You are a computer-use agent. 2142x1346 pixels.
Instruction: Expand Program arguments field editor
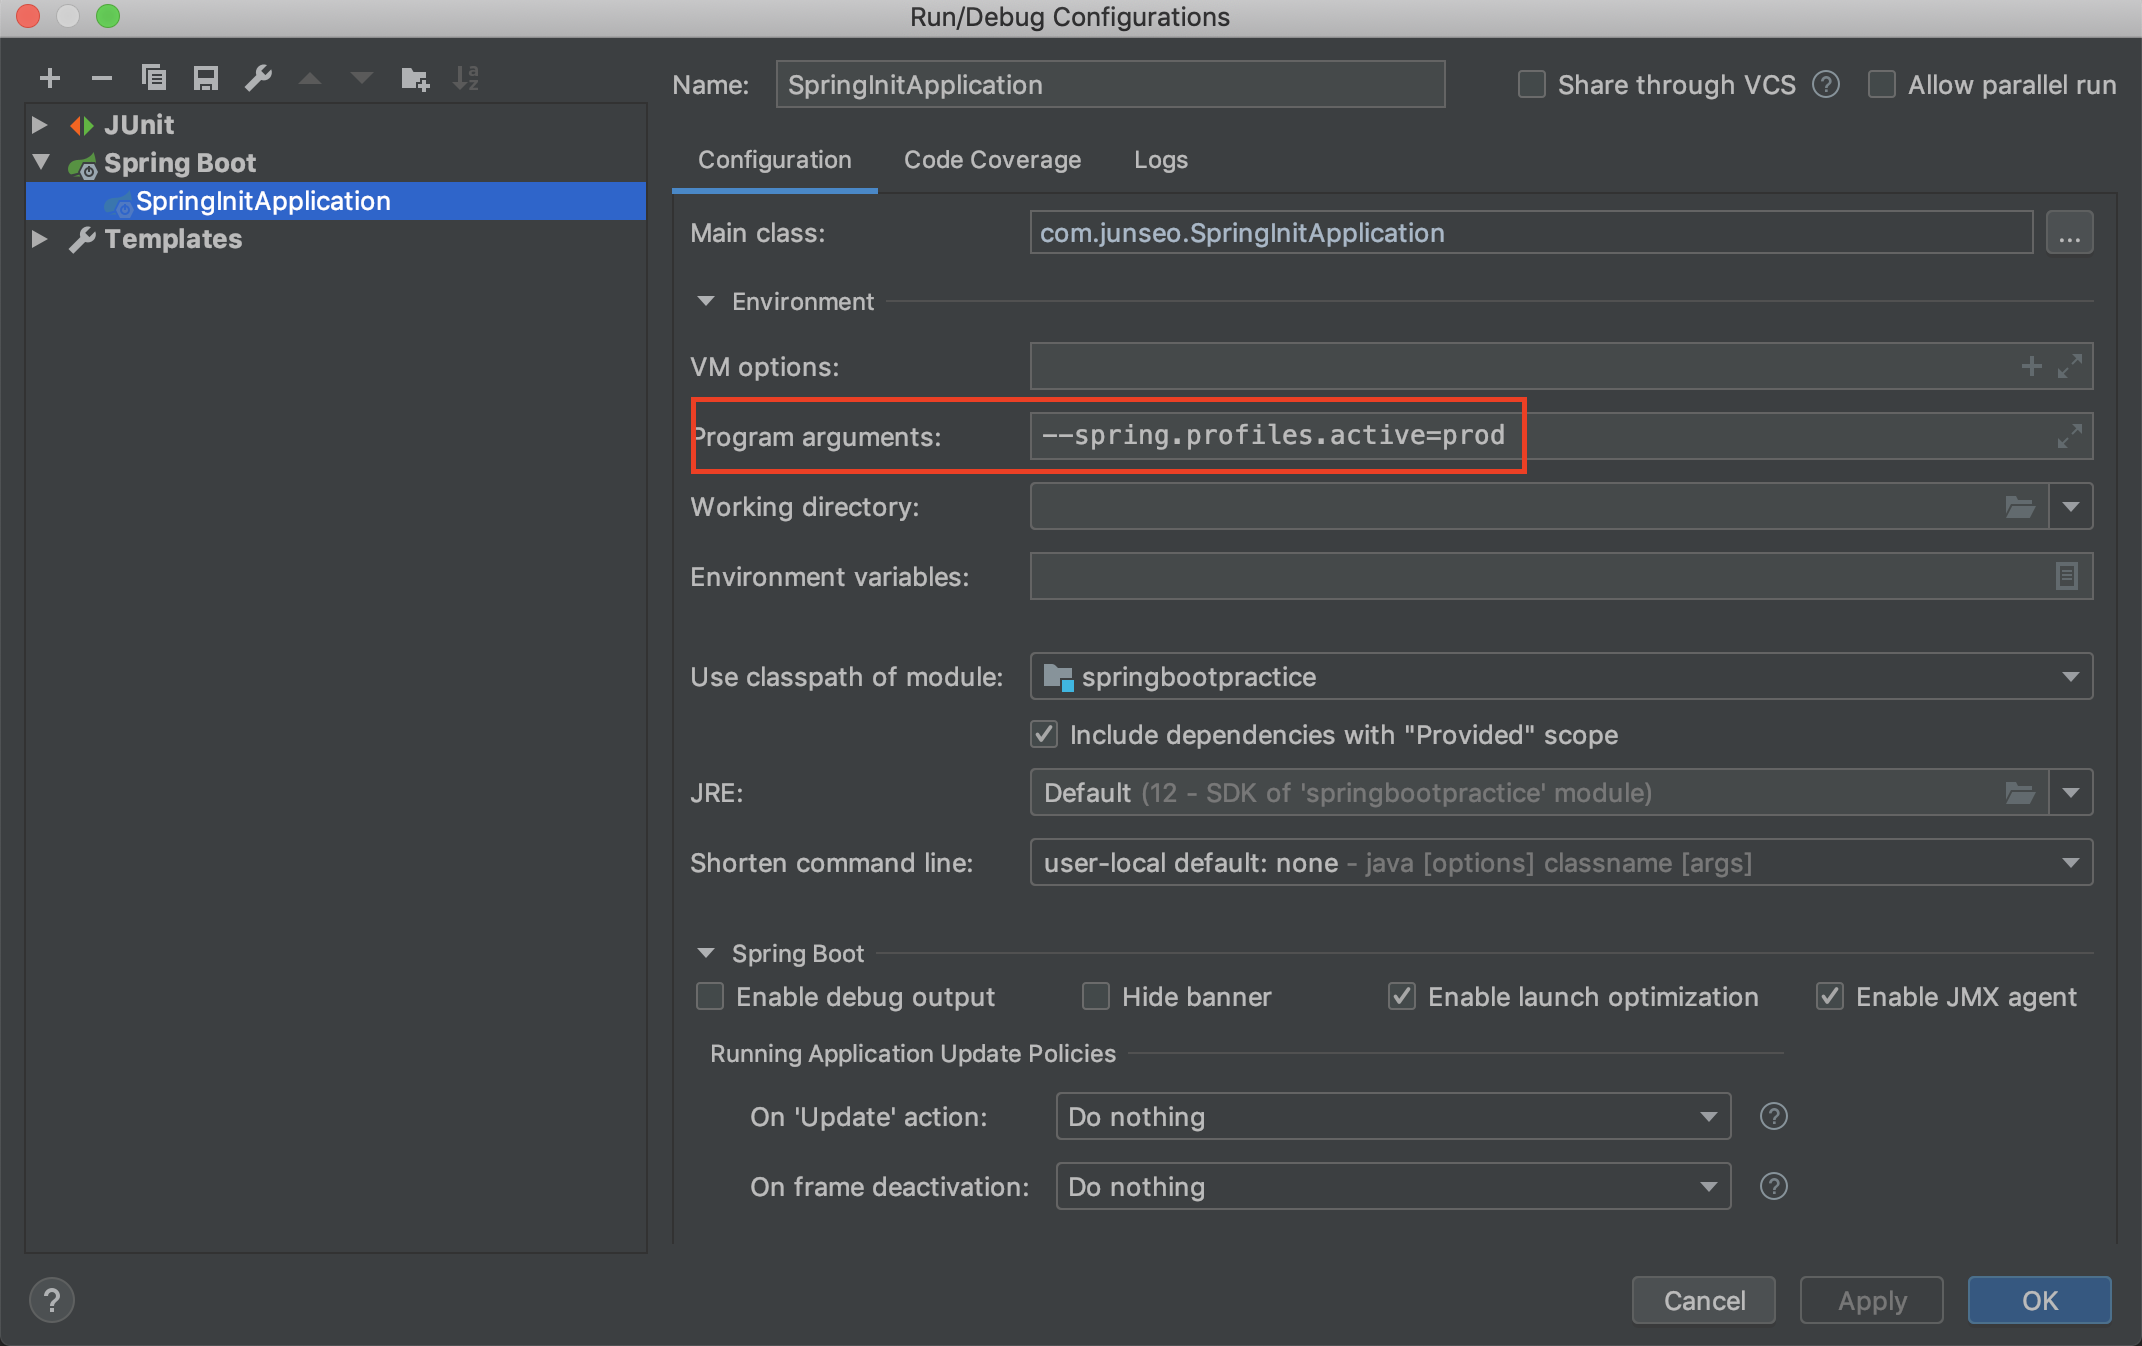2069,436
